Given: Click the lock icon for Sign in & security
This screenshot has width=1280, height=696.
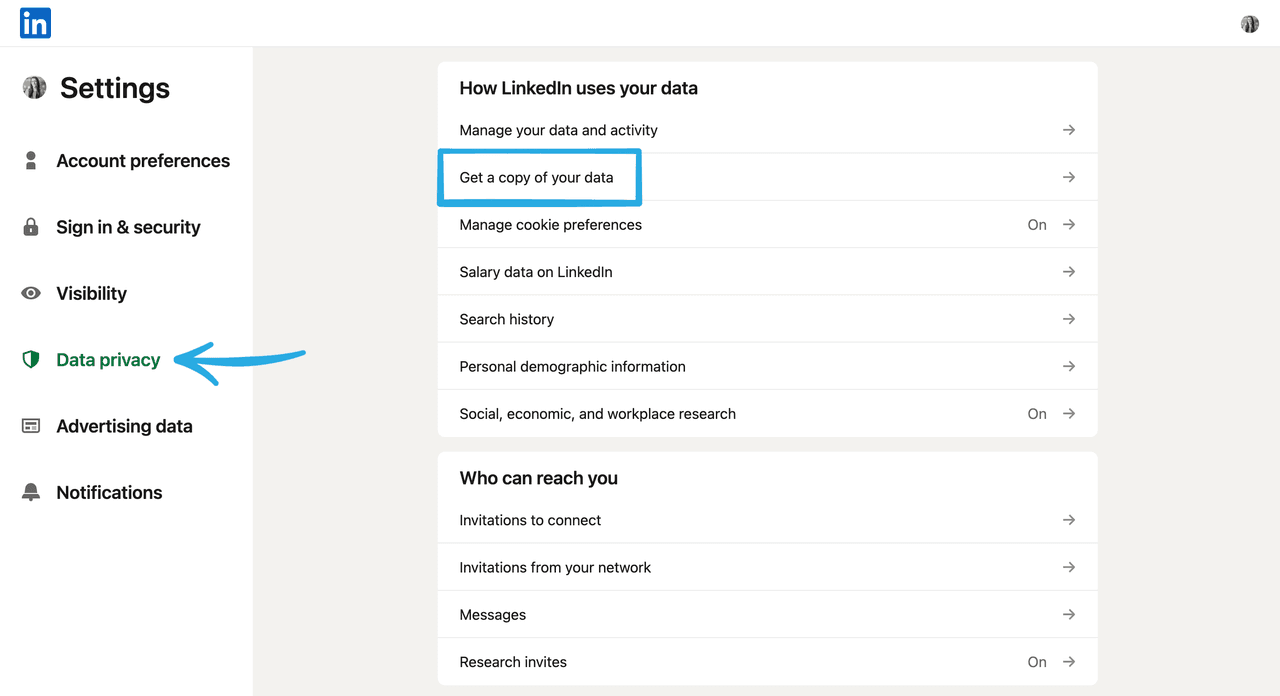Looking at the screenshot, I should coord(31,227).
